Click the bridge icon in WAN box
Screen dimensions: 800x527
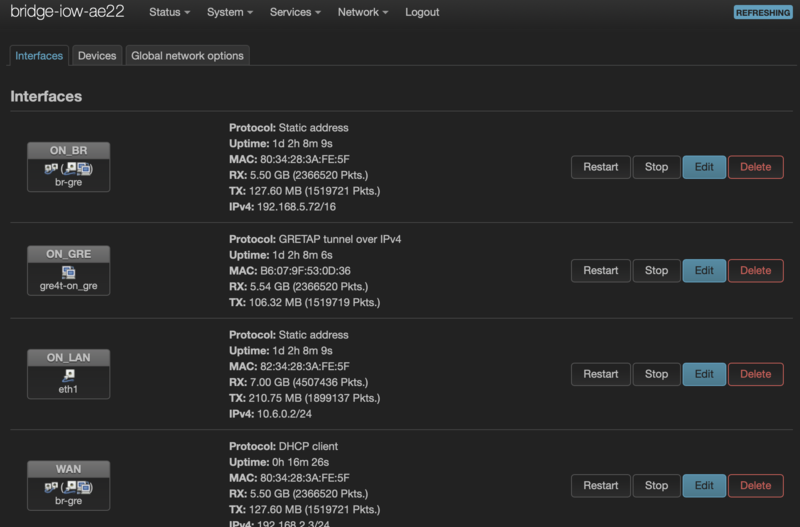click(51, 487)
